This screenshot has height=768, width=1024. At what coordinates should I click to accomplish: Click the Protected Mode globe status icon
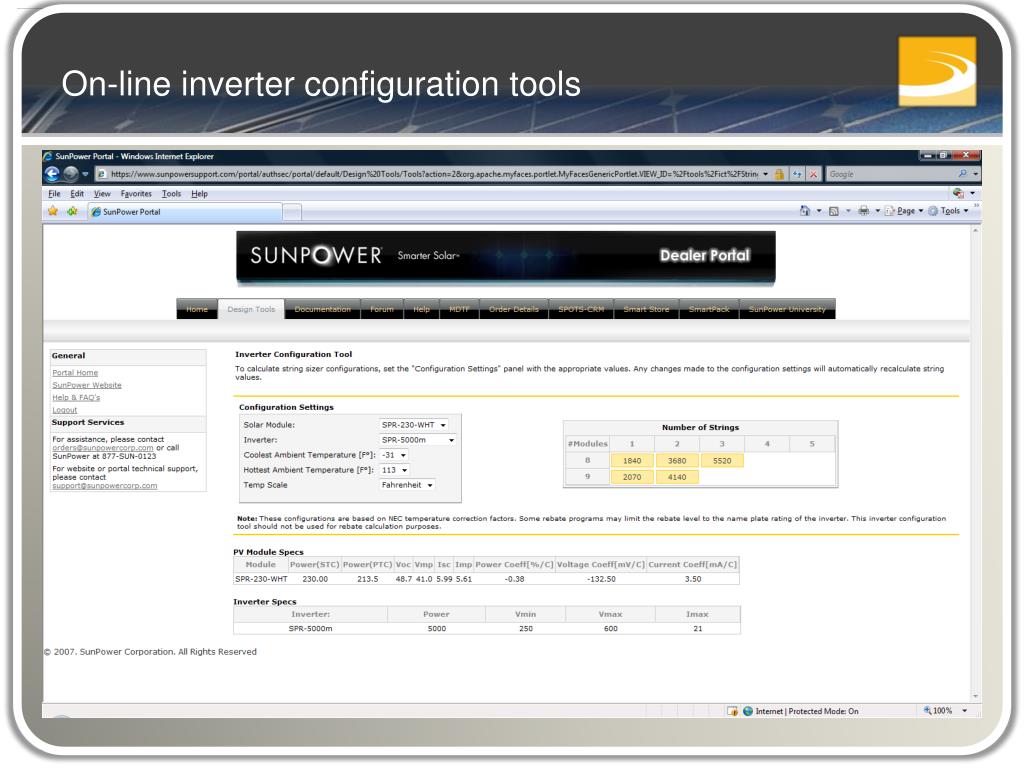(x=748, y=711)
